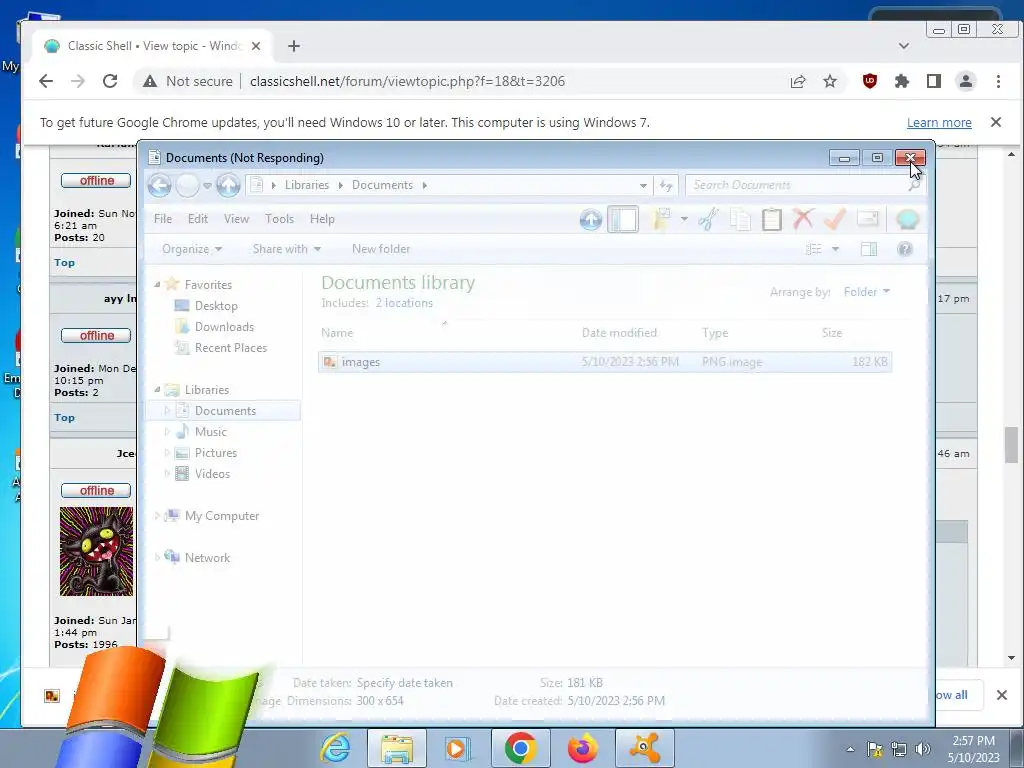The height and width of the screenshot is (768, 1024).
Task: Open Classic Explorer settings shell icon
Action: tap(907, 219)
